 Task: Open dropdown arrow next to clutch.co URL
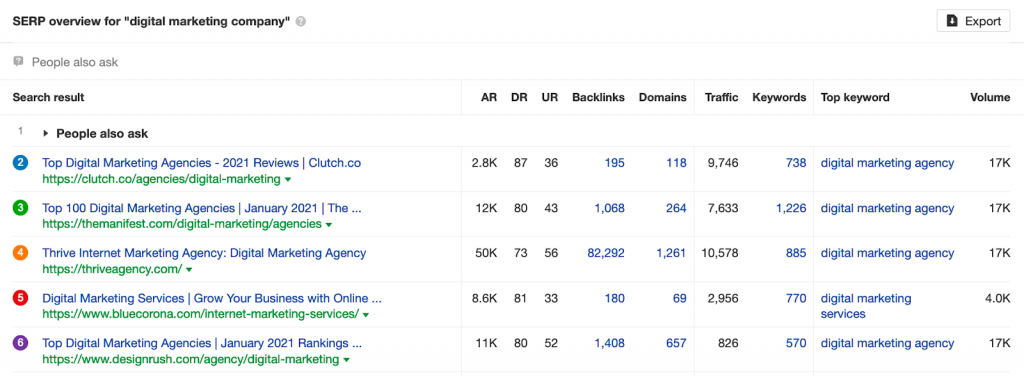coord(287,179)
